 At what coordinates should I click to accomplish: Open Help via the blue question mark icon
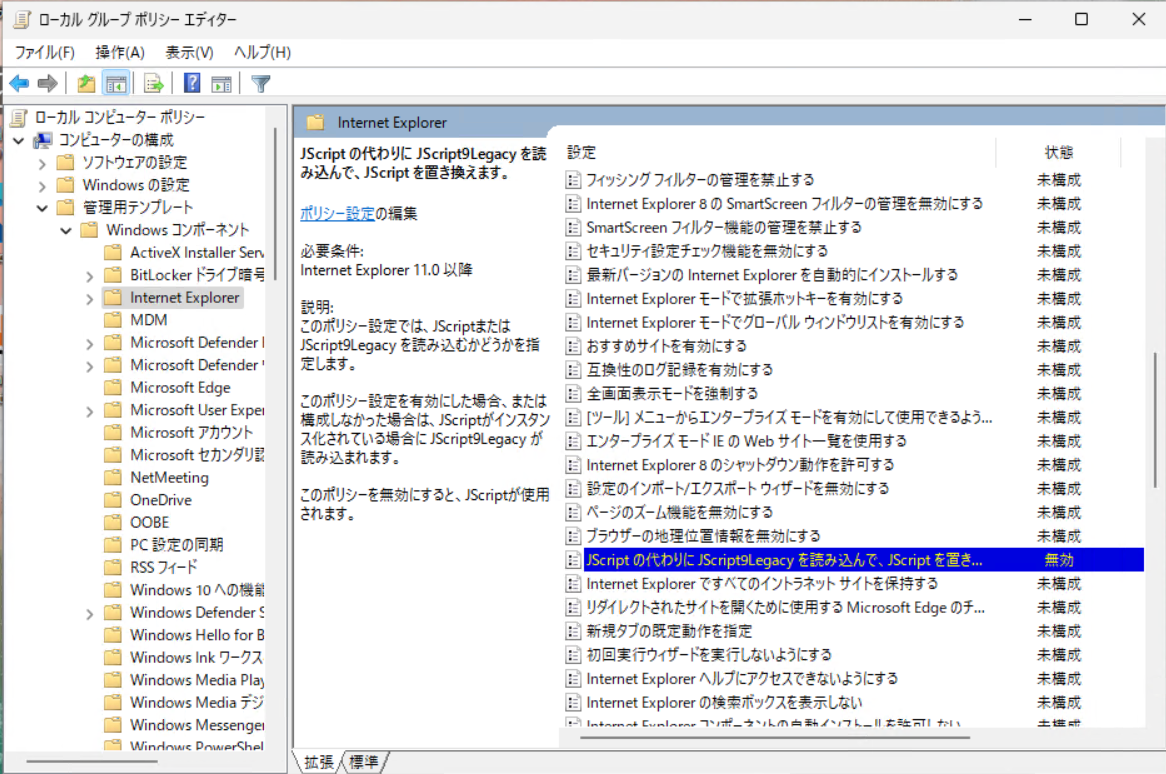[192, 84]
